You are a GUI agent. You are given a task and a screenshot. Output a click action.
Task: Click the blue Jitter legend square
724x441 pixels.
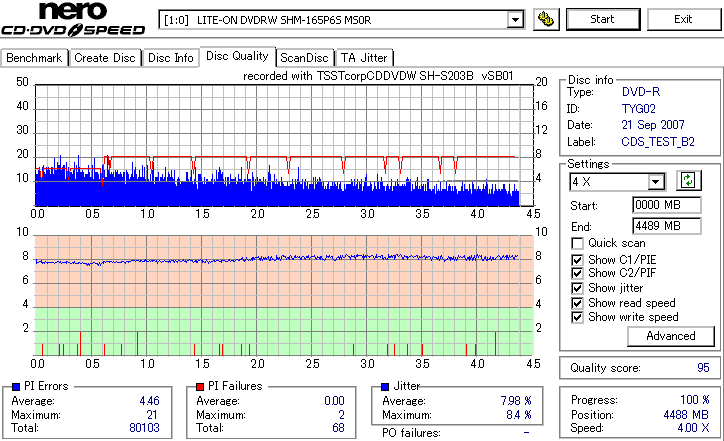coord(385,387)
